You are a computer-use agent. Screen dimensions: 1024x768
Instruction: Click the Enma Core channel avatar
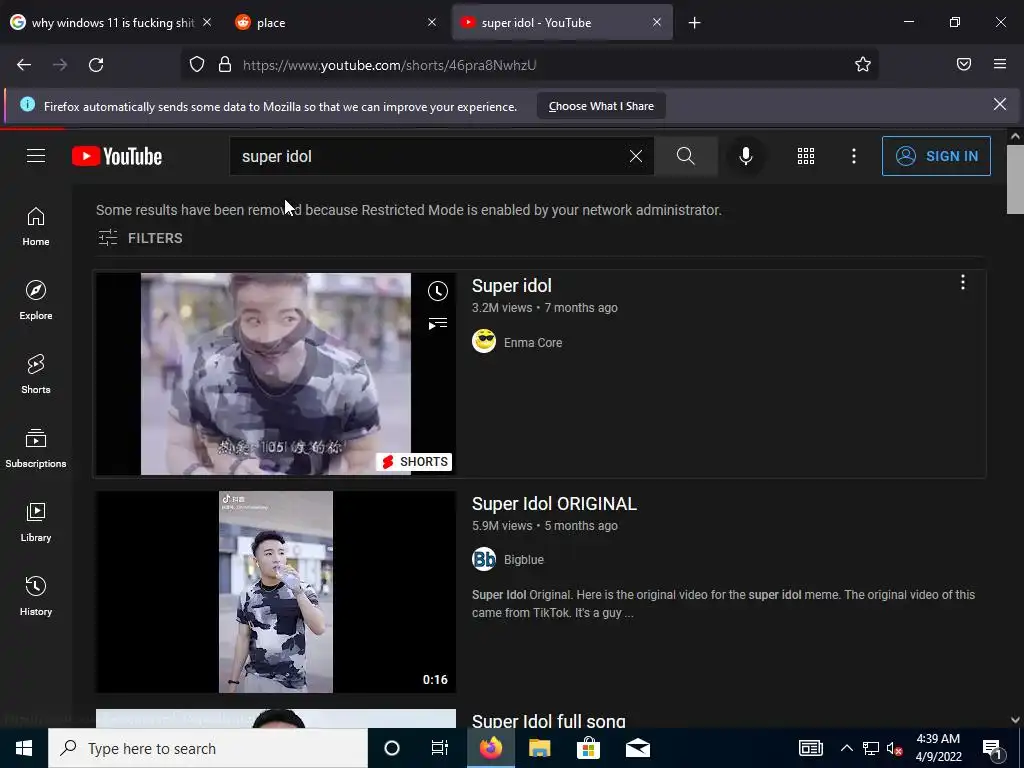pyautogui.click(x=484, y=342)
